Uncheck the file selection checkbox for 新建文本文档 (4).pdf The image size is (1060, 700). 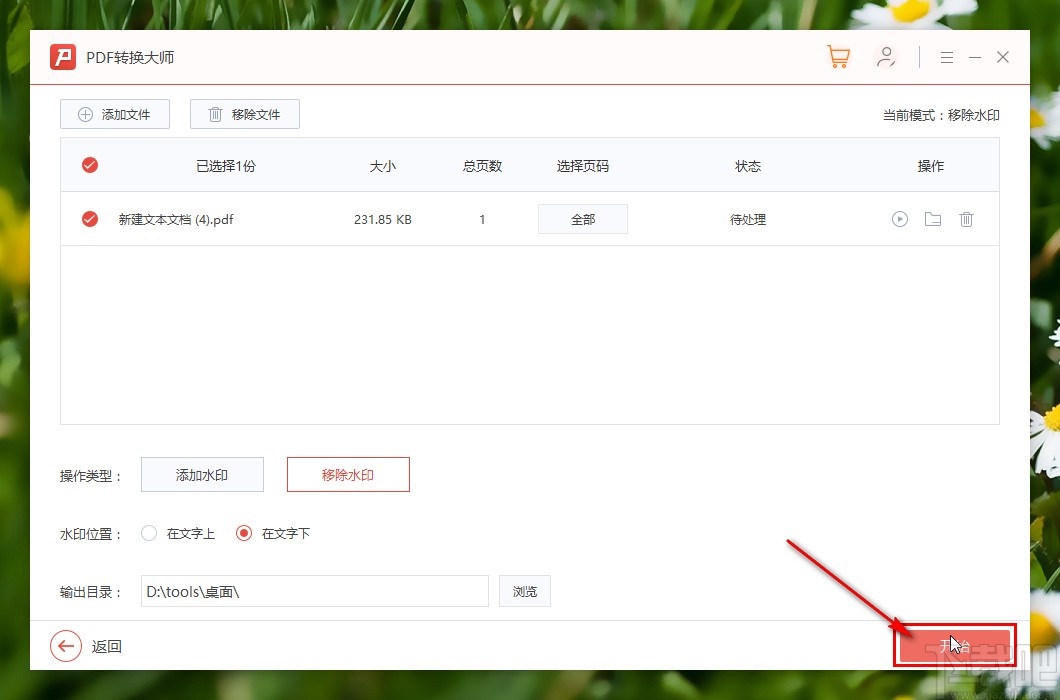coord(89,219)
